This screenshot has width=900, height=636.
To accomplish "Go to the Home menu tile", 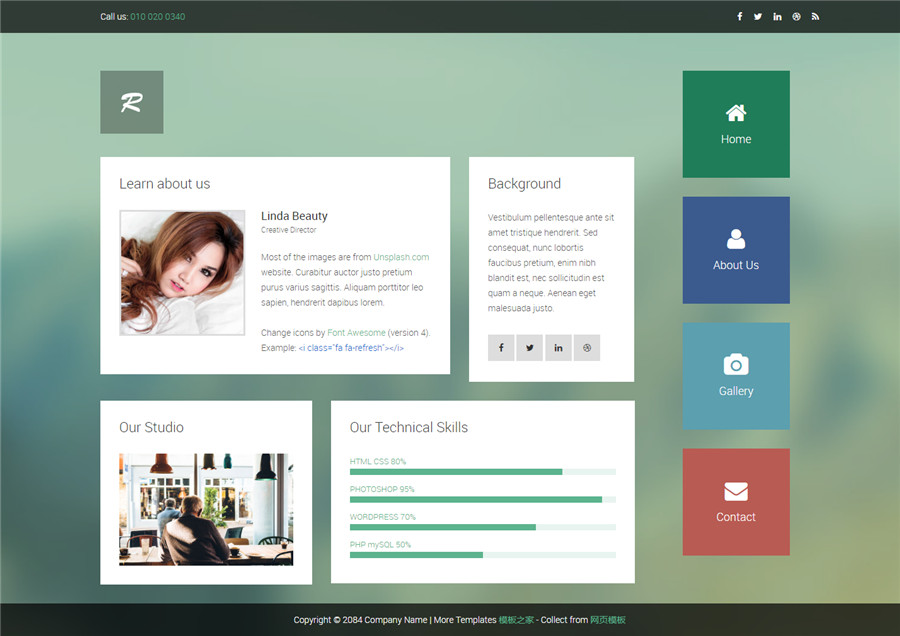I will coord(736,124).
